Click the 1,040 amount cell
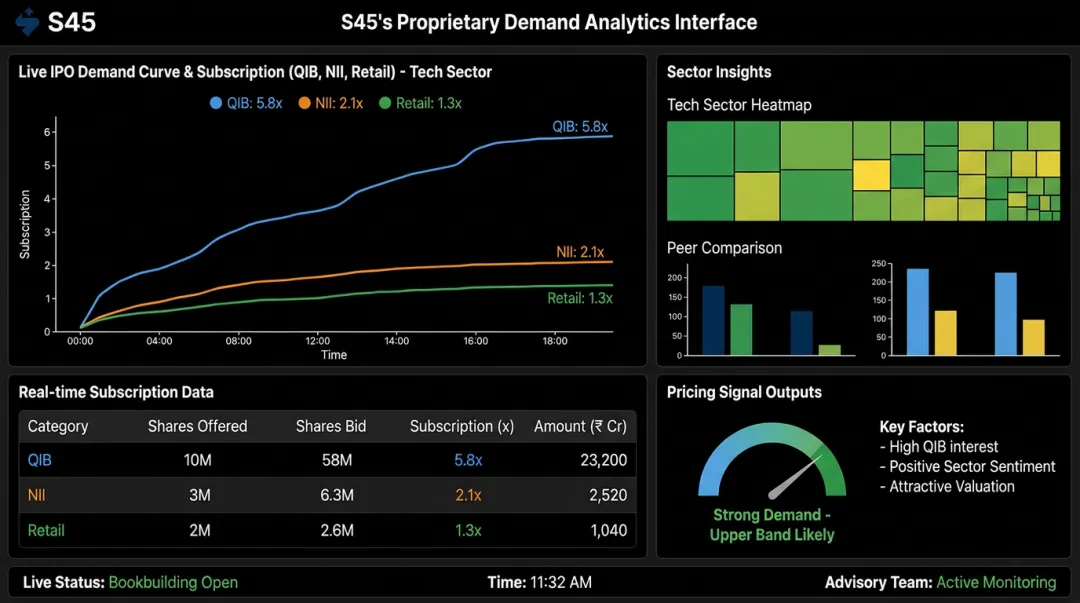The image size is (1080, 603). click(609, 531)
